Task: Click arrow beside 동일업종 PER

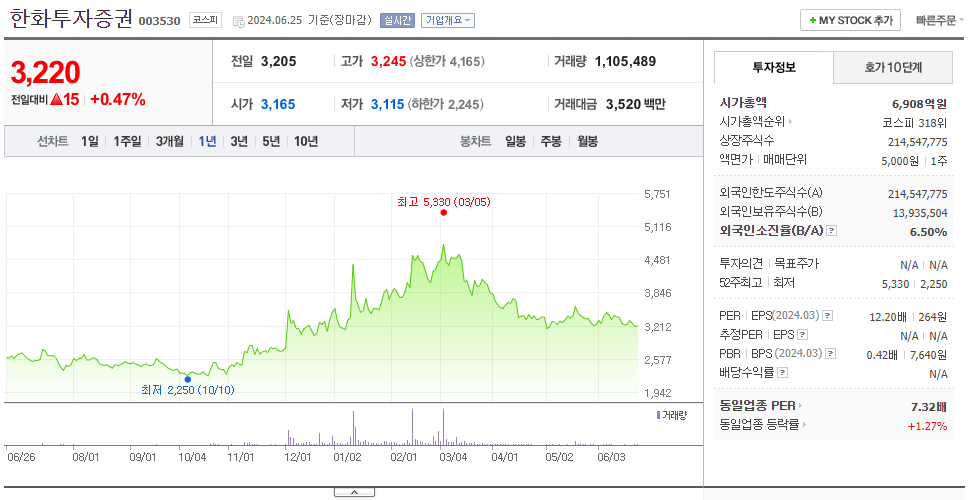Action: (x=801, y=406)
